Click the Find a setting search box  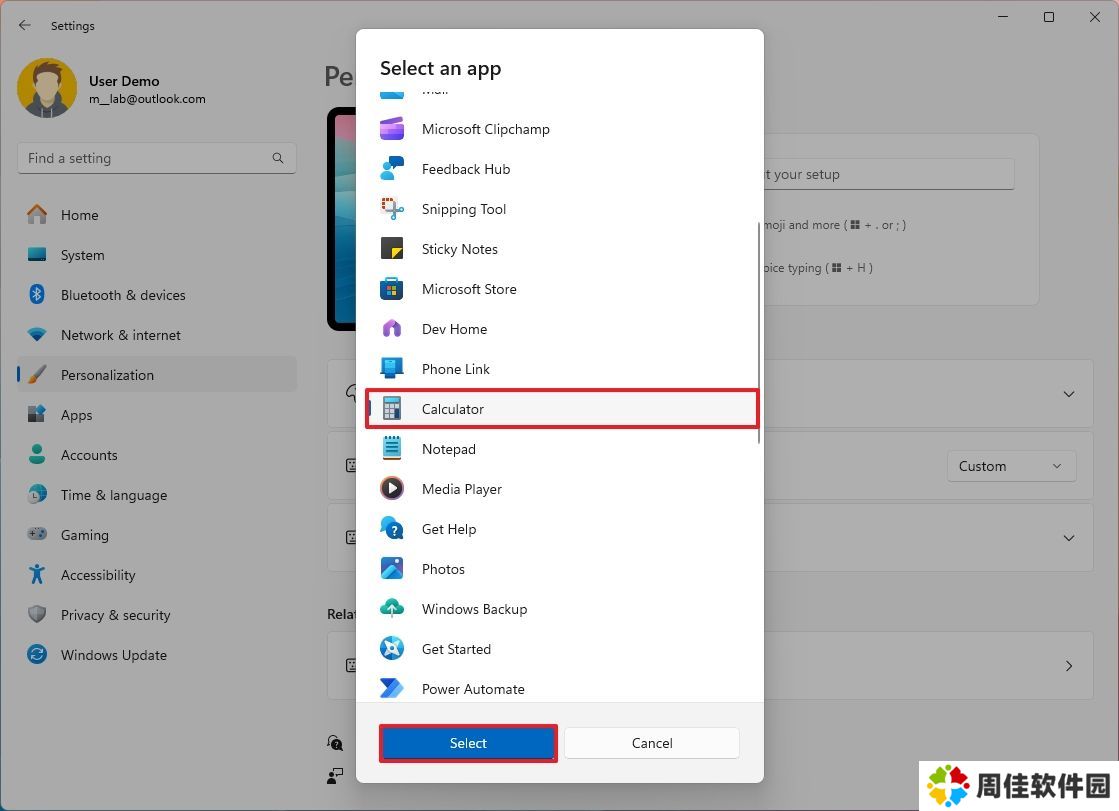[157, 158]
